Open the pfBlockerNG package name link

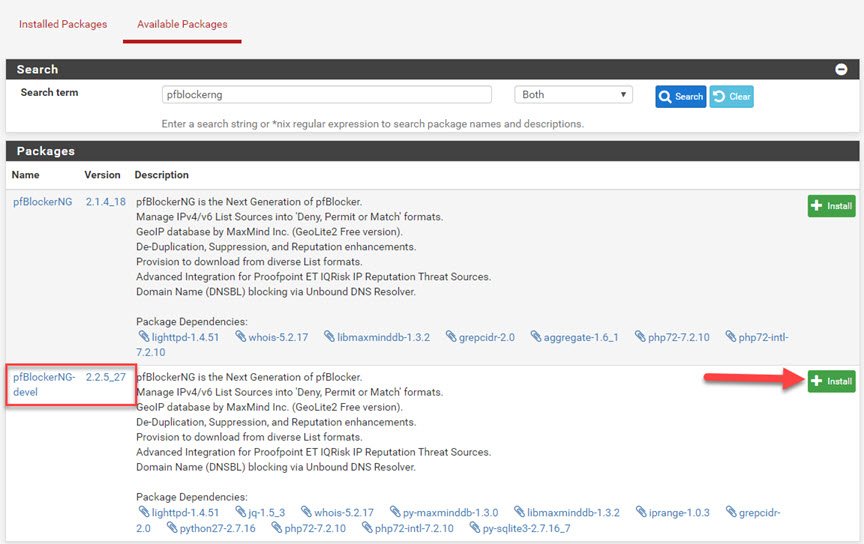coord(42,202)
